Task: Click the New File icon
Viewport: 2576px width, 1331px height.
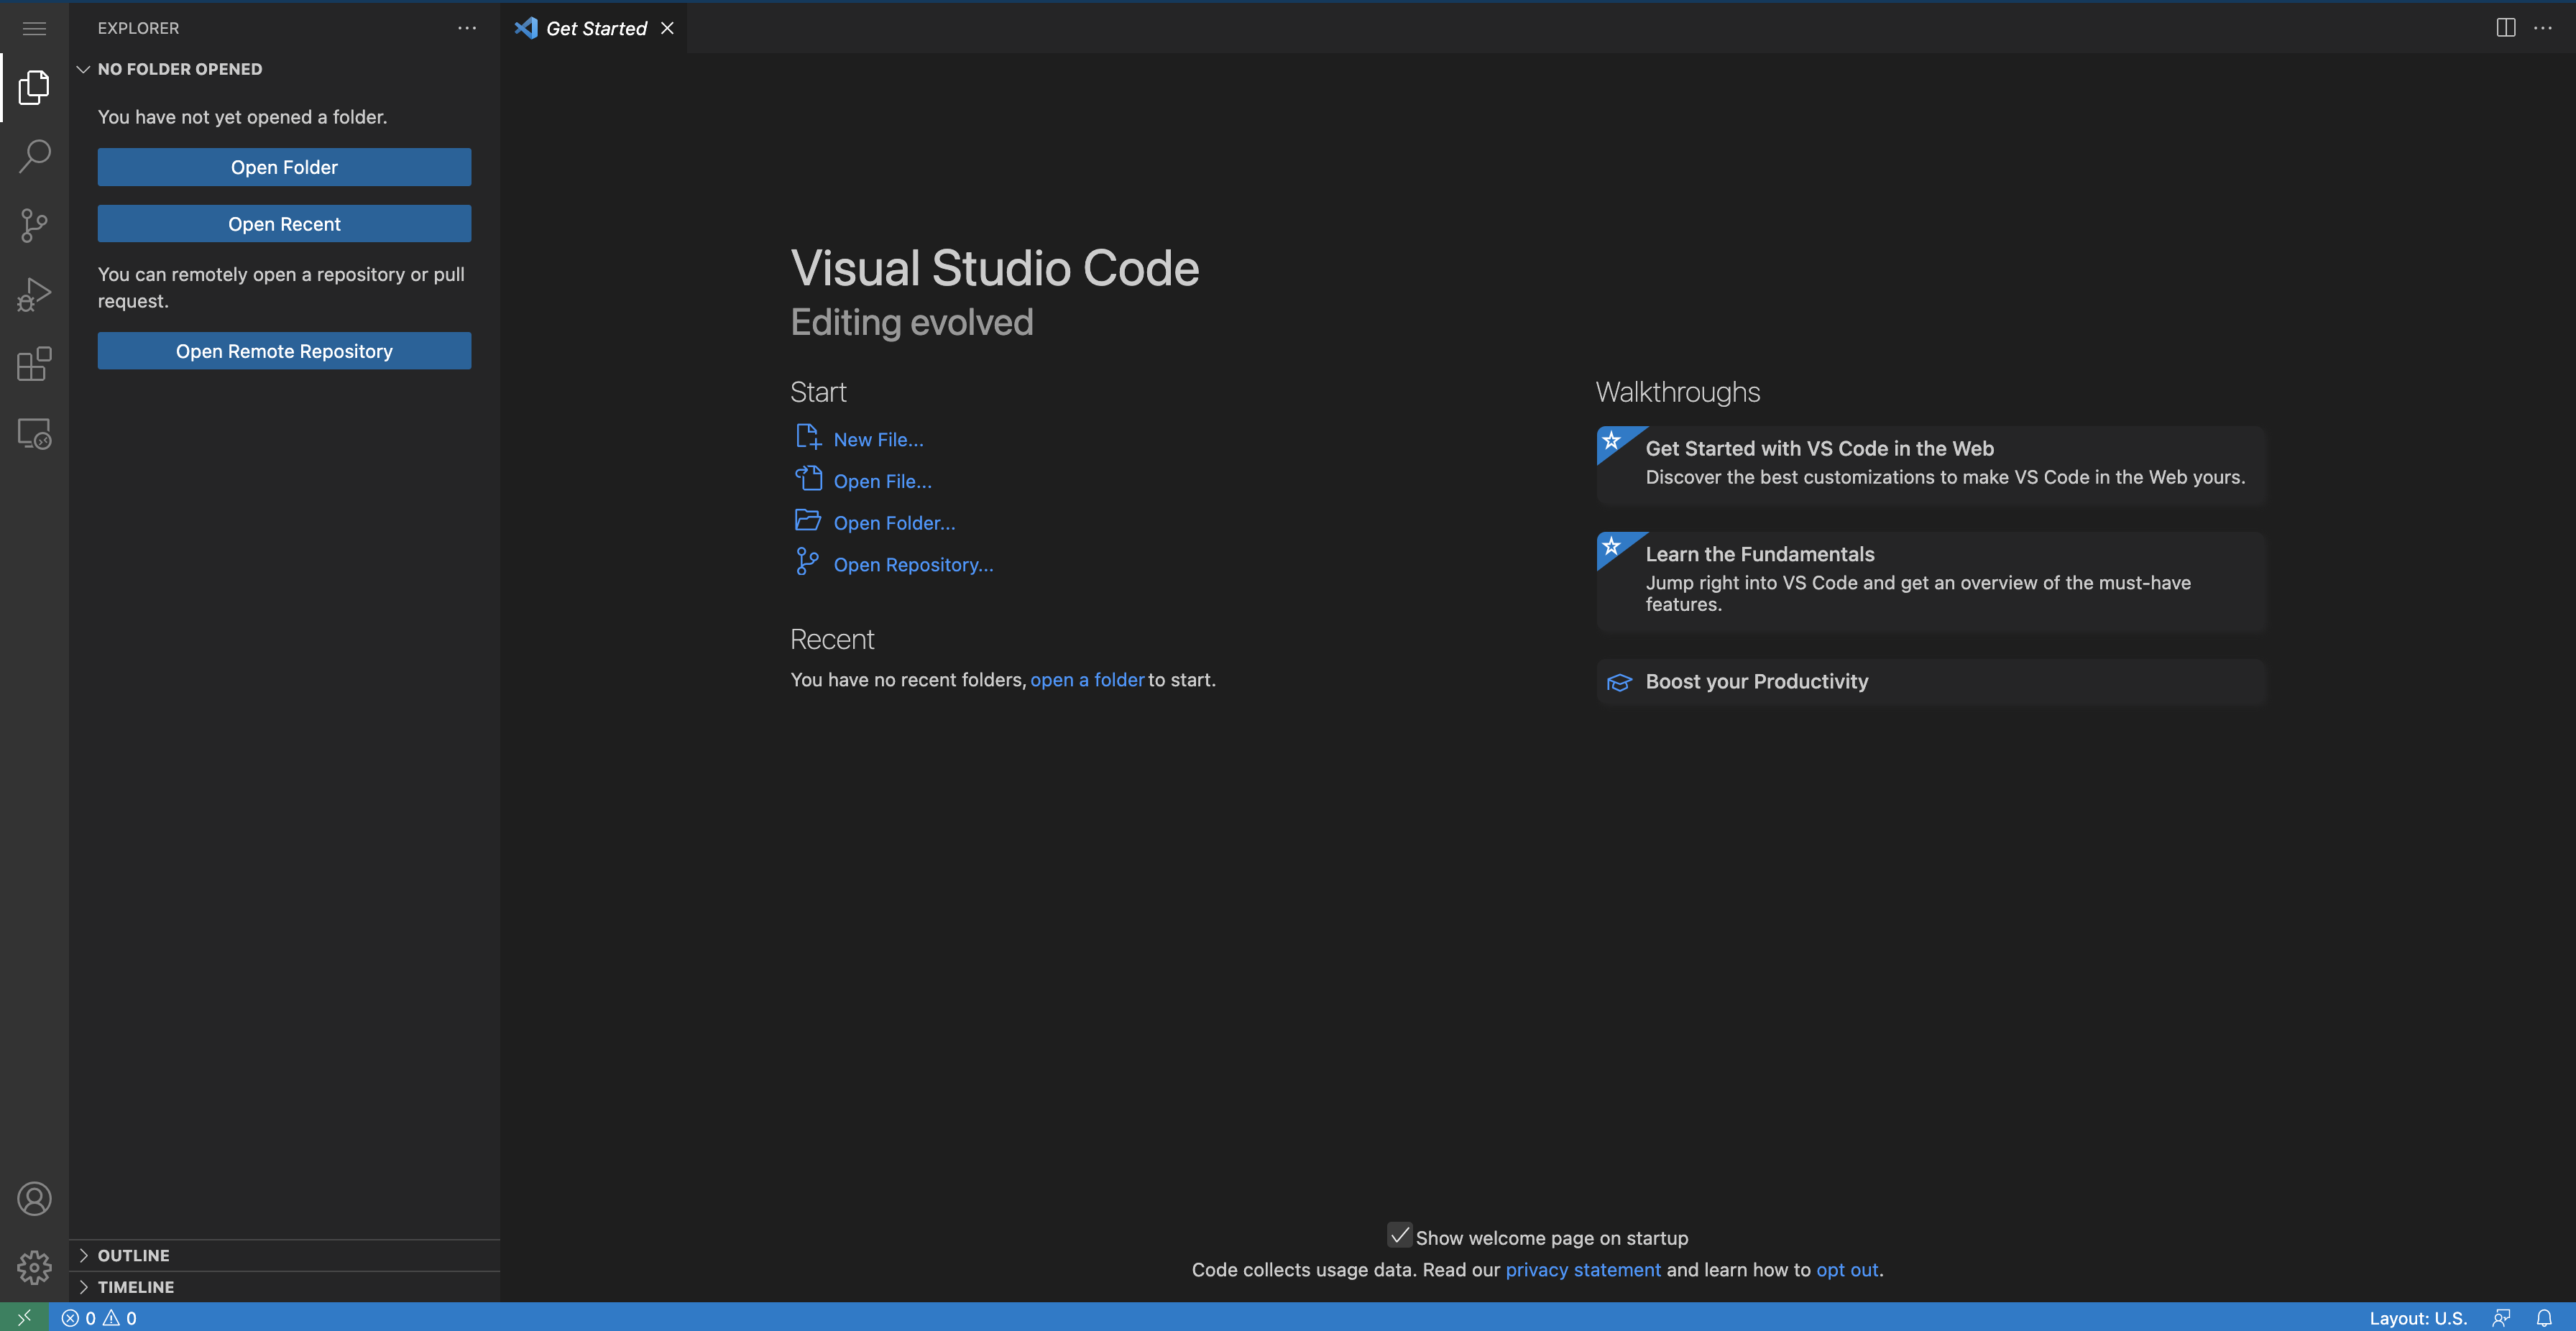Action: click(808, 437)
